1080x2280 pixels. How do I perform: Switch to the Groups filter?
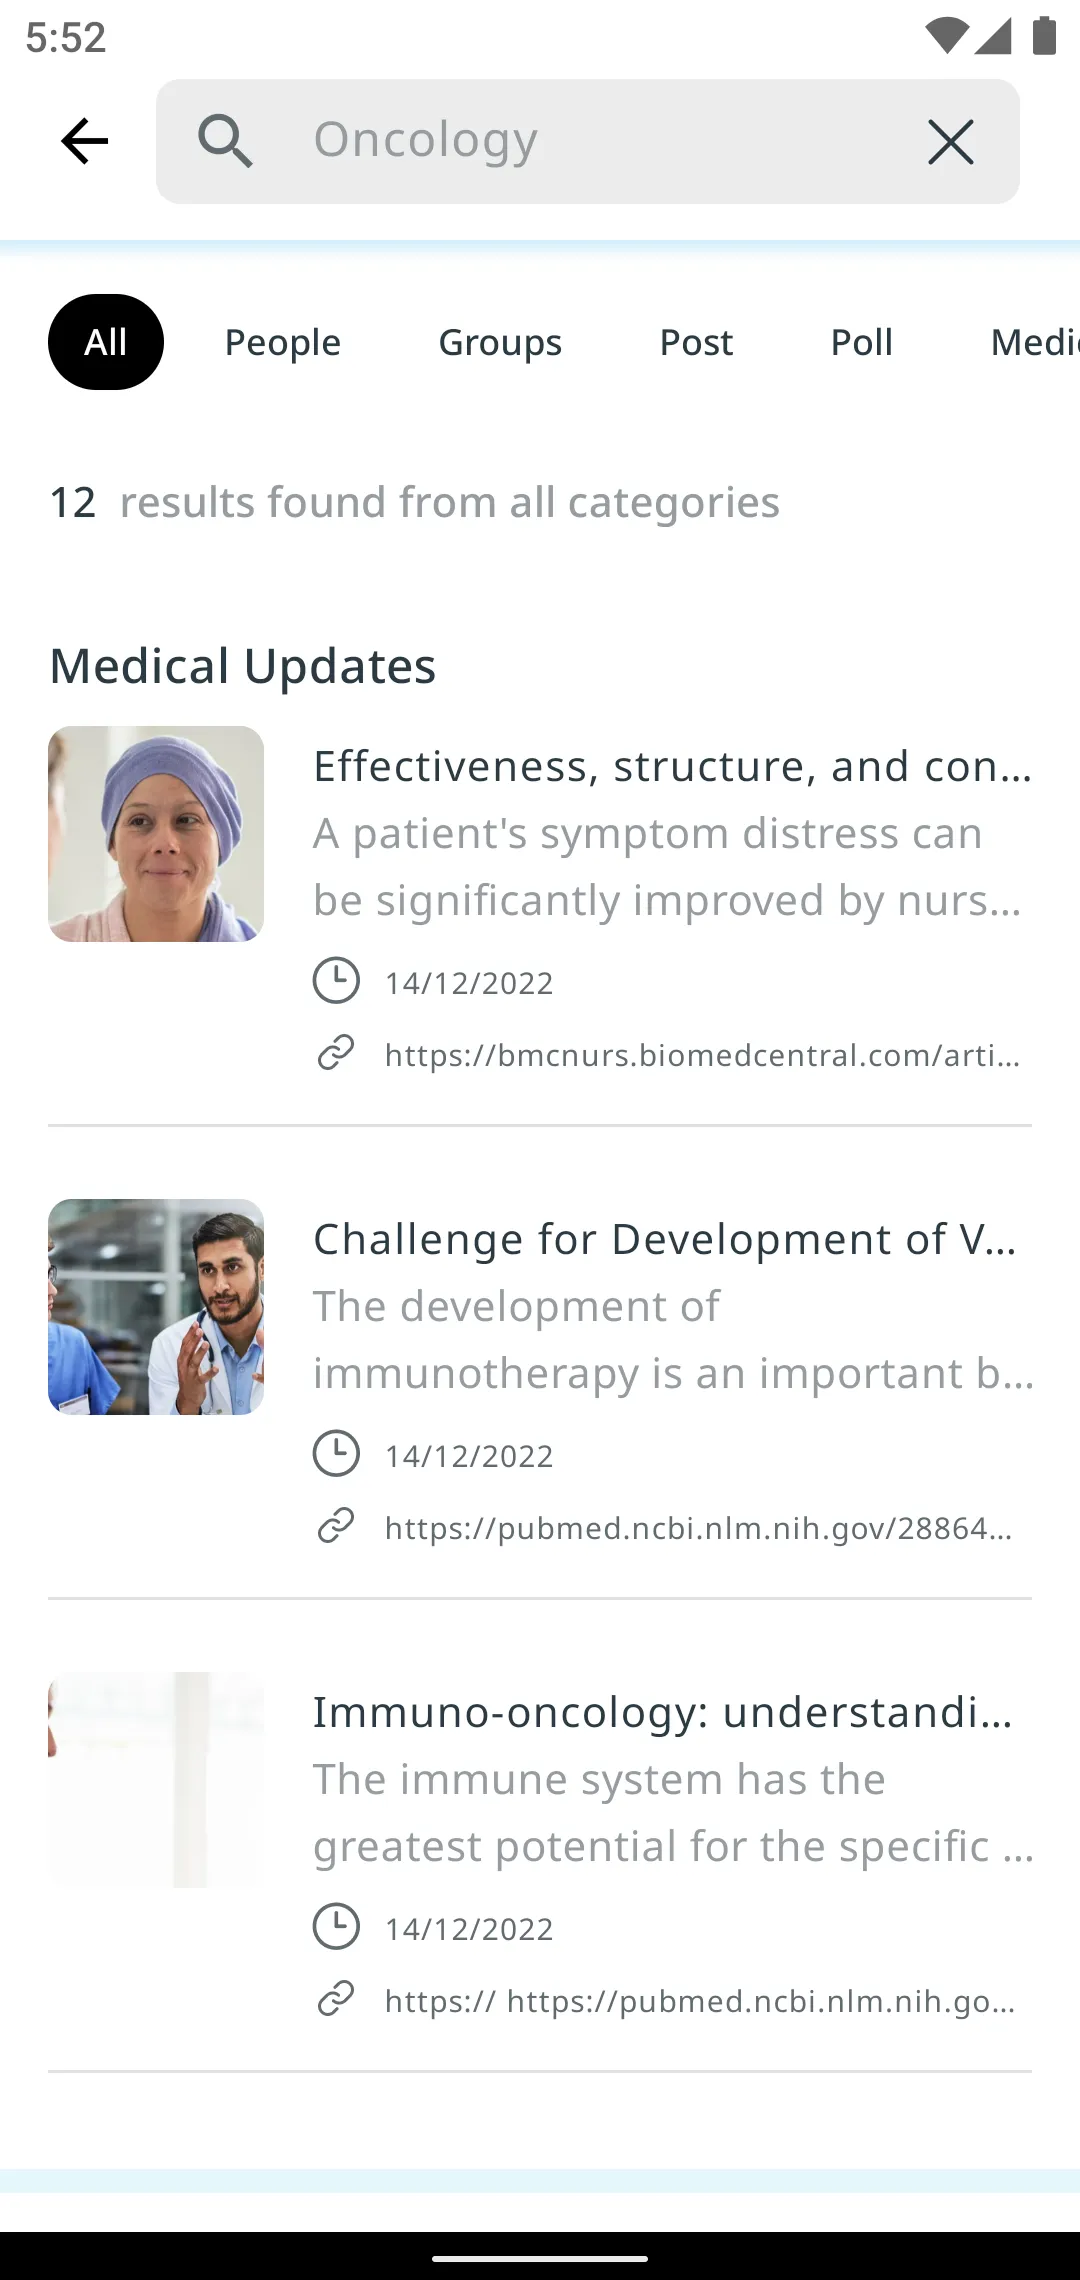[500, 342]
